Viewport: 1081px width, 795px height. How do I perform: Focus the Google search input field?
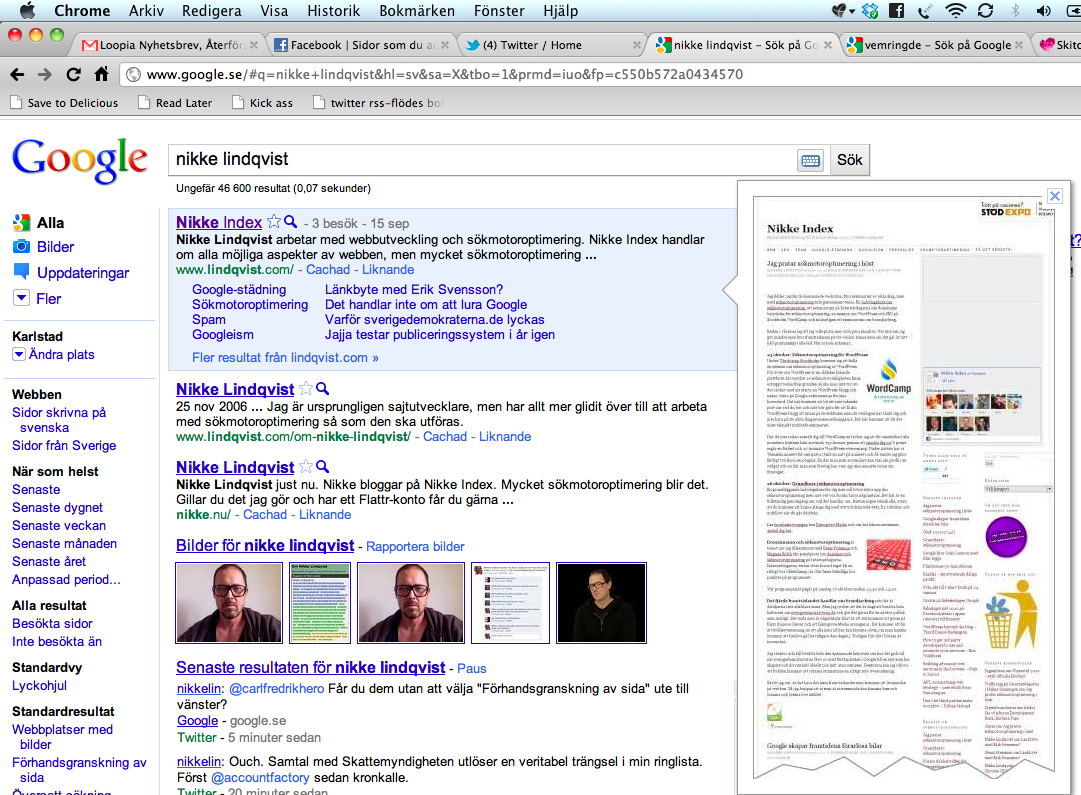pos(483,160)
